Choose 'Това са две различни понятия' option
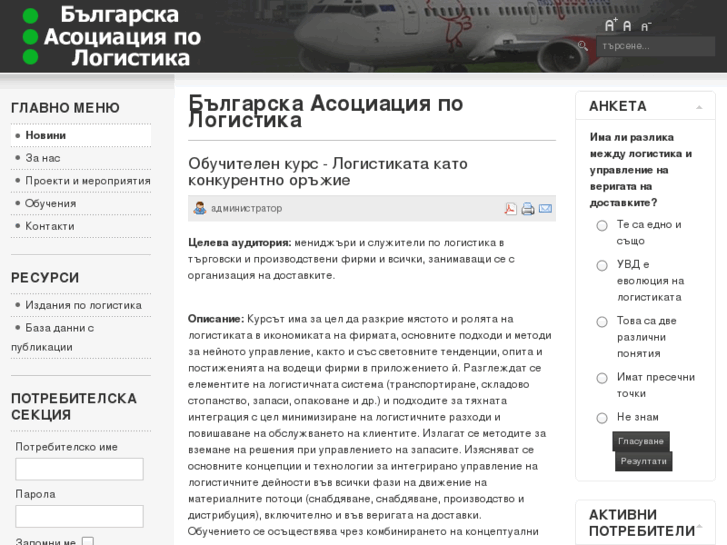The image size is (727, 545). coord(602,322)
